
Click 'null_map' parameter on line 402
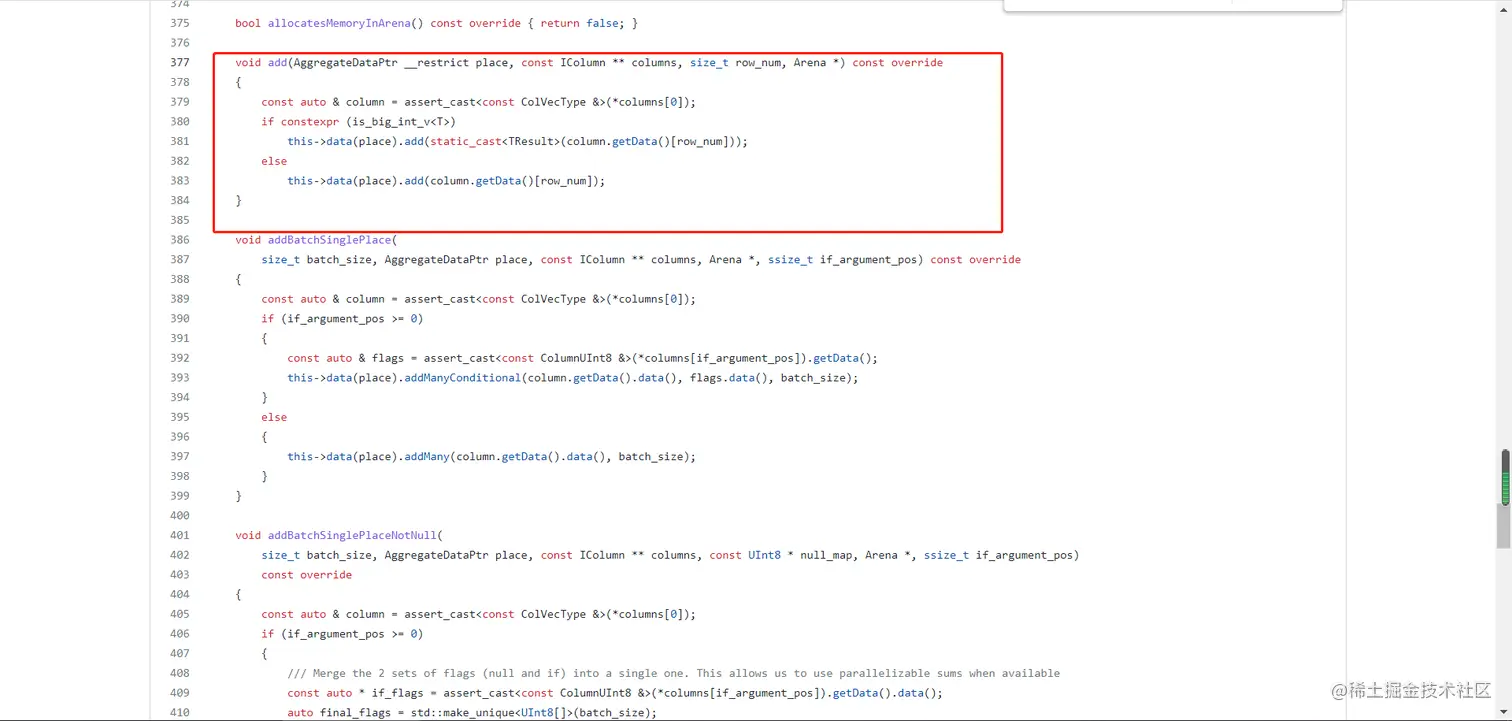[826, 555]
